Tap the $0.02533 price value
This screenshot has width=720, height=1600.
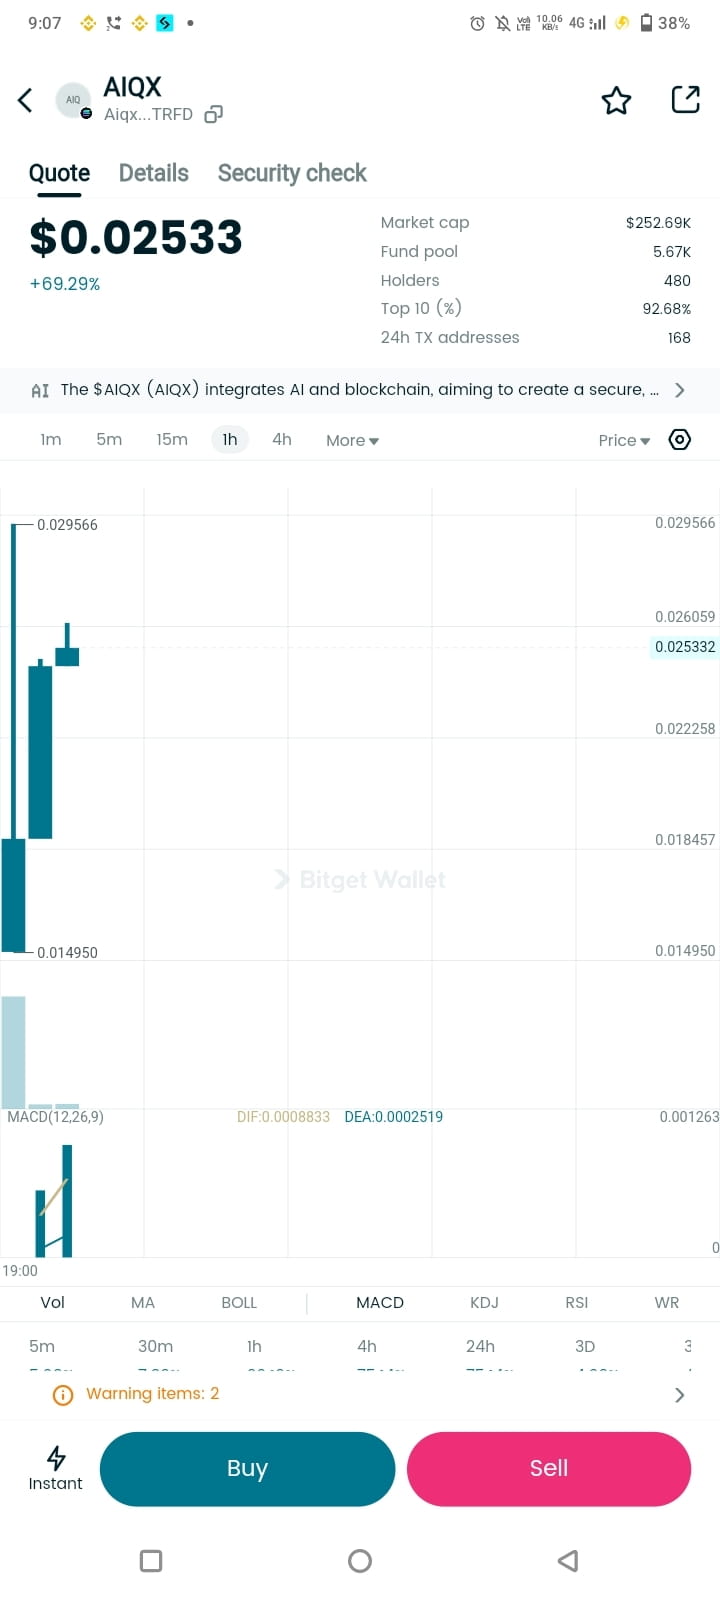(x=136, y=238)
